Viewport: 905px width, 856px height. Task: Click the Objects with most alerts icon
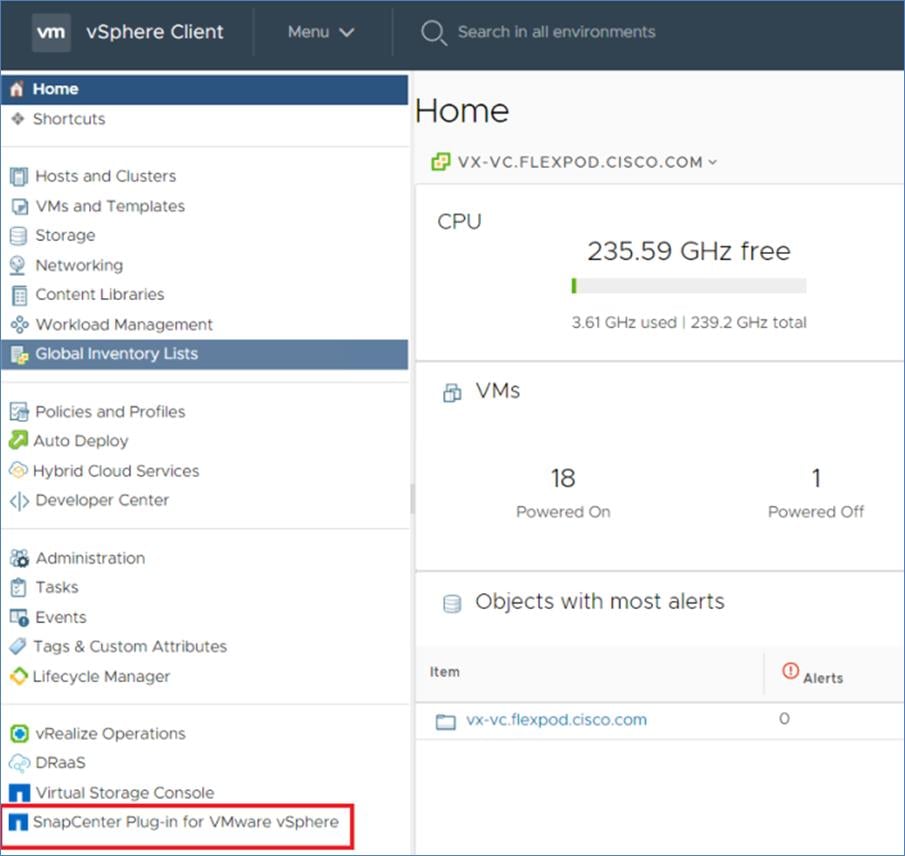(452, 603)
